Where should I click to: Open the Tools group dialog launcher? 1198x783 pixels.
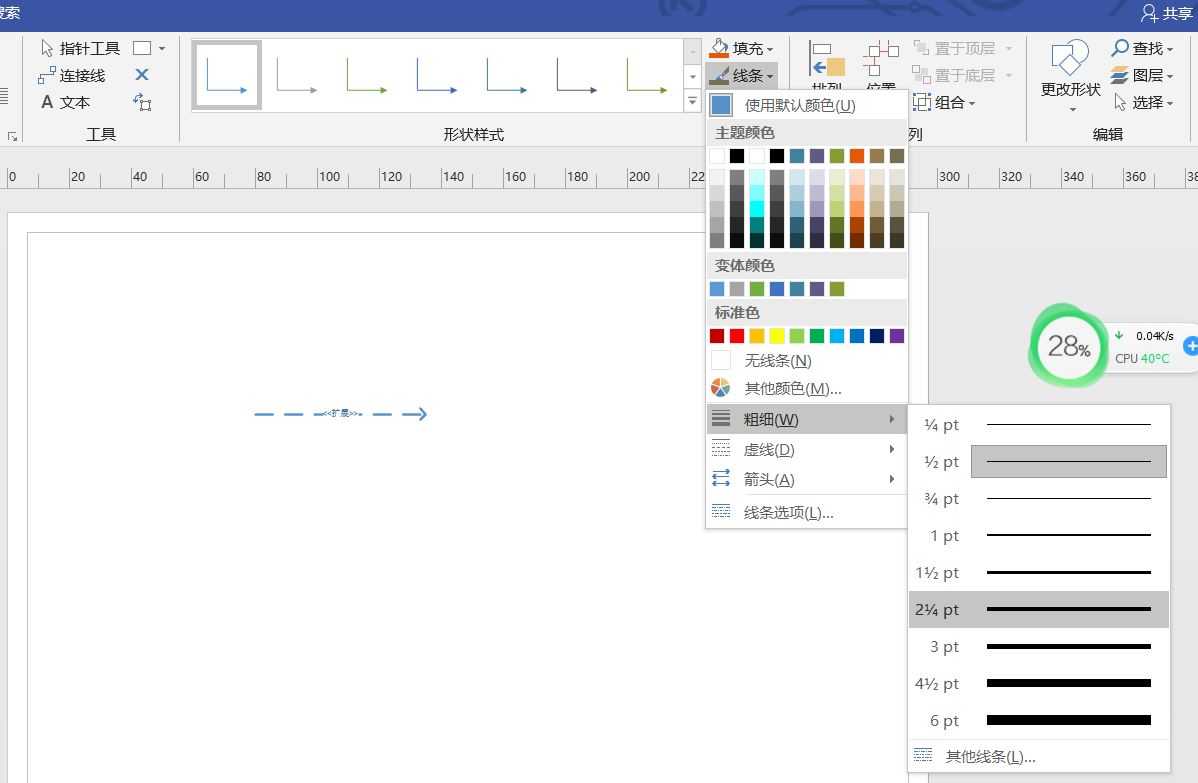click(12, 136)
